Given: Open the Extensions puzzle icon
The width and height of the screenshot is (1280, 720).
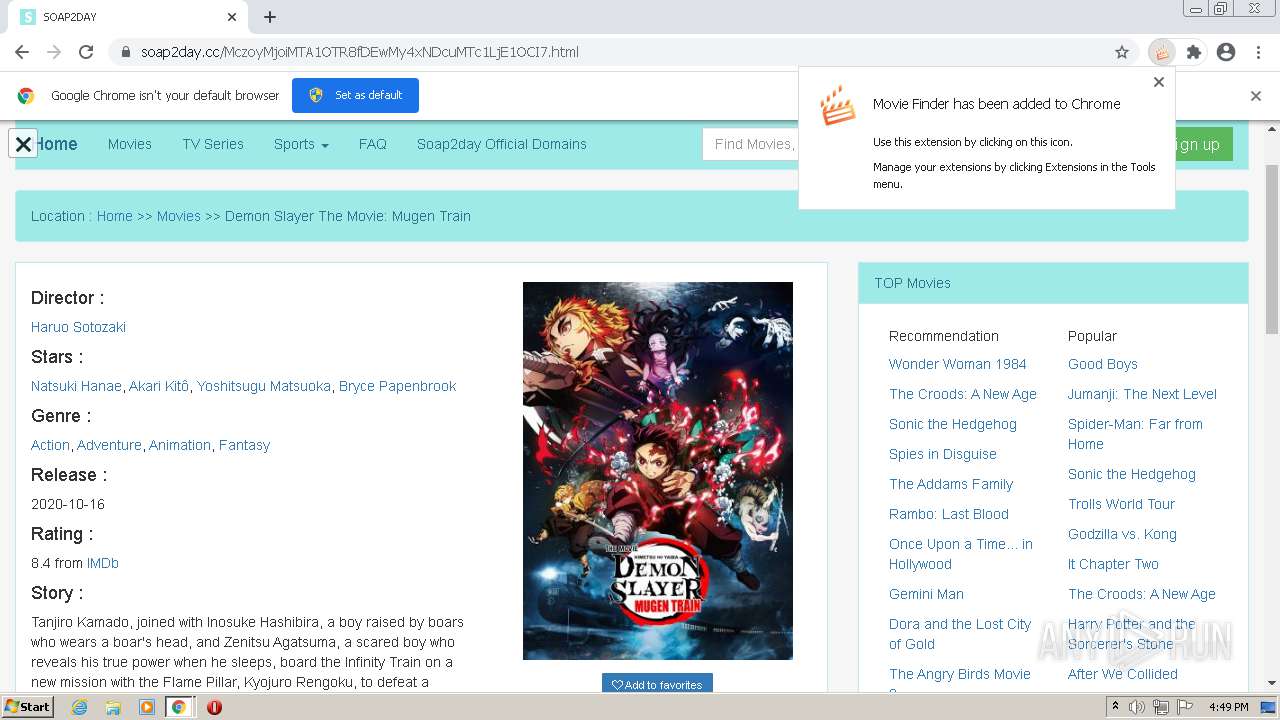Looking at the screenshot, I should pos(1193,52).
